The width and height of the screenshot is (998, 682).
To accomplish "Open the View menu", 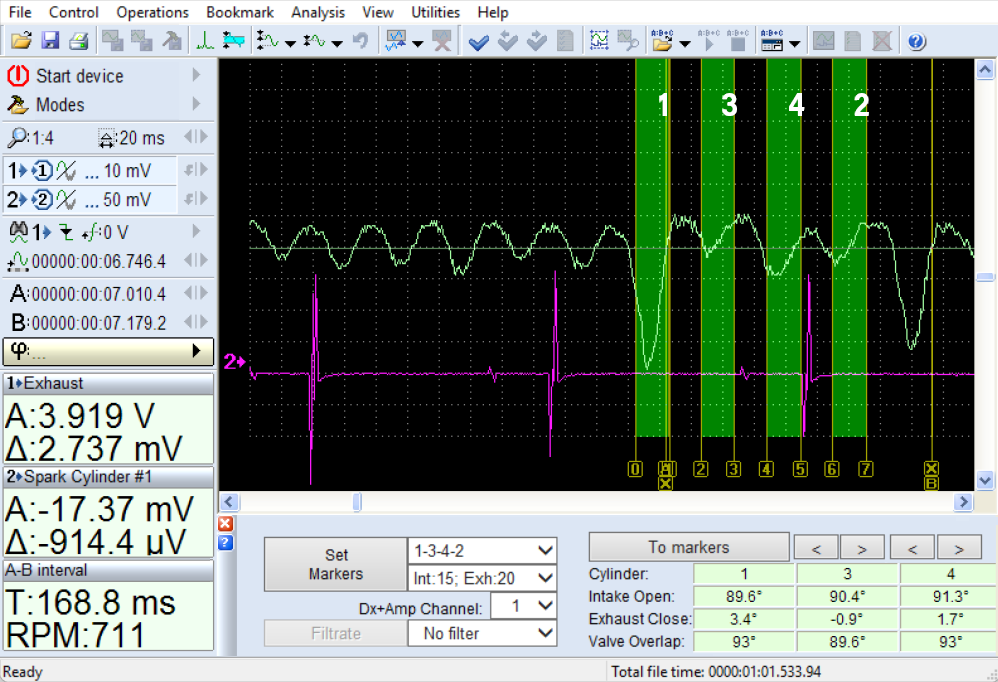I will point(377,12).
